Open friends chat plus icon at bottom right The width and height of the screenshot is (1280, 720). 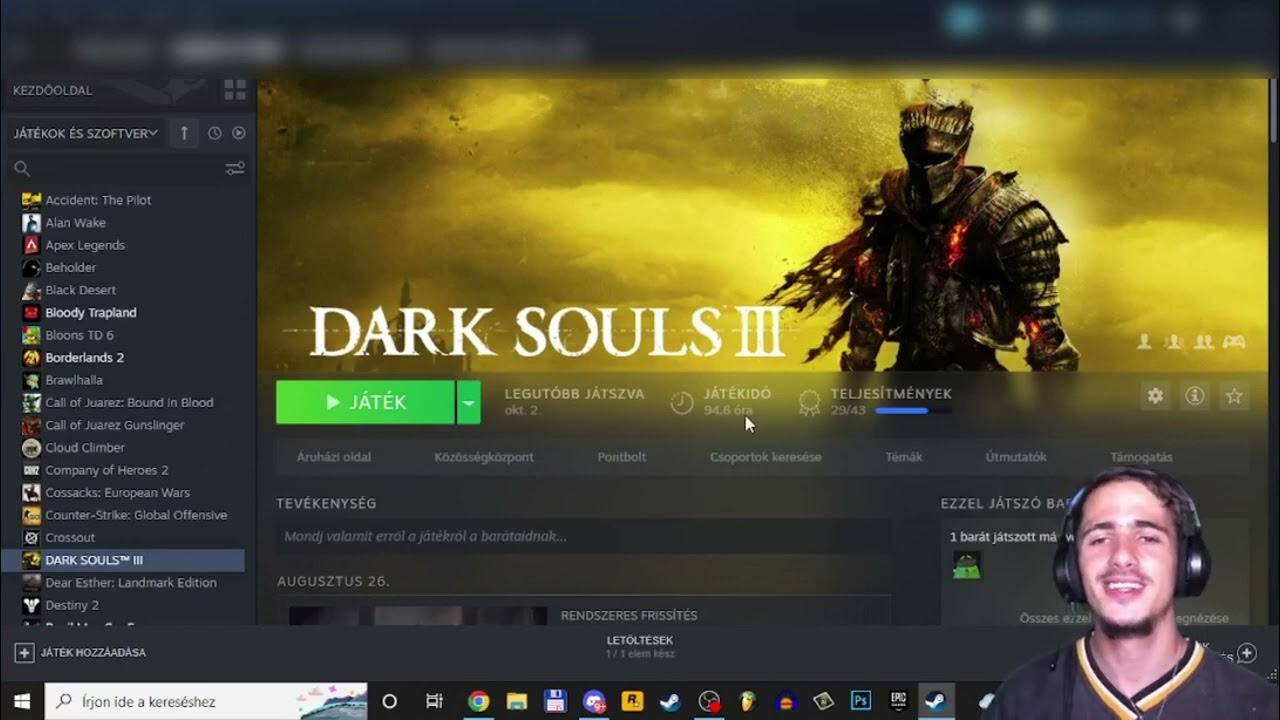tap(1246, 653)
